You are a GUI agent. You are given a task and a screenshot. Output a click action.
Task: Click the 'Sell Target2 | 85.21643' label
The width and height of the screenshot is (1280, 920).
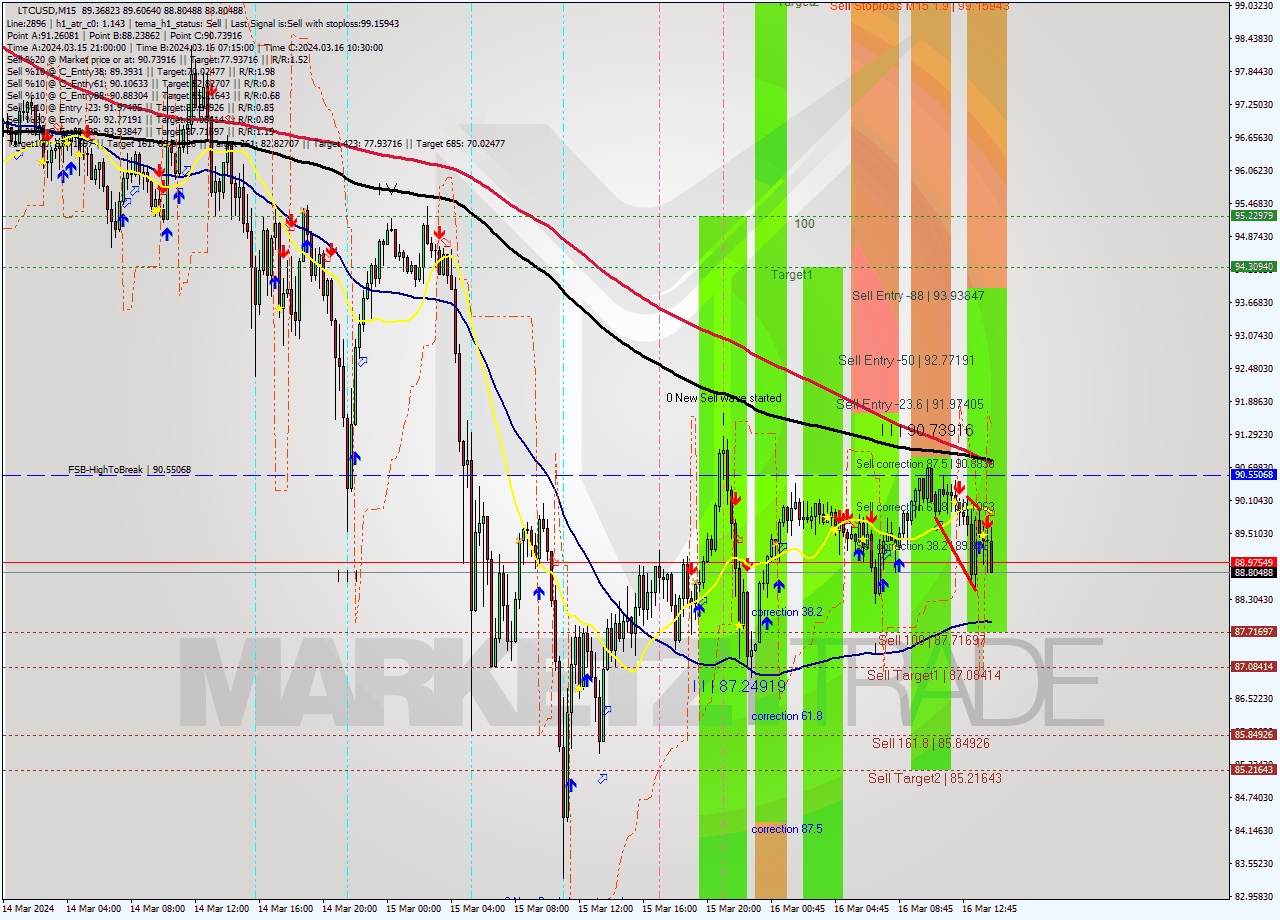pyautogui.click(x=934, y=778)
